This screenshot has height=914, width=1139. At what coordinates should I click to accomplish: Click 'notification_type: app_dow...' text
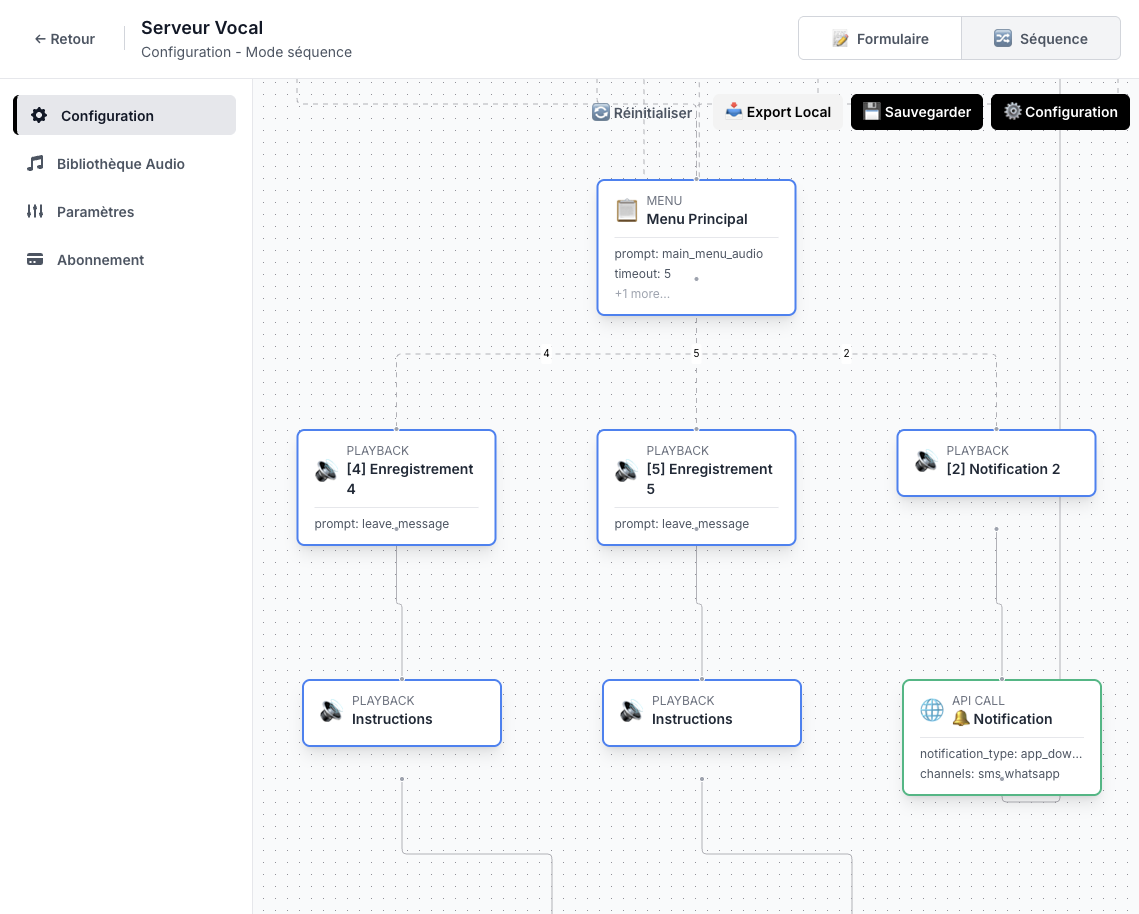[1001, 753]
